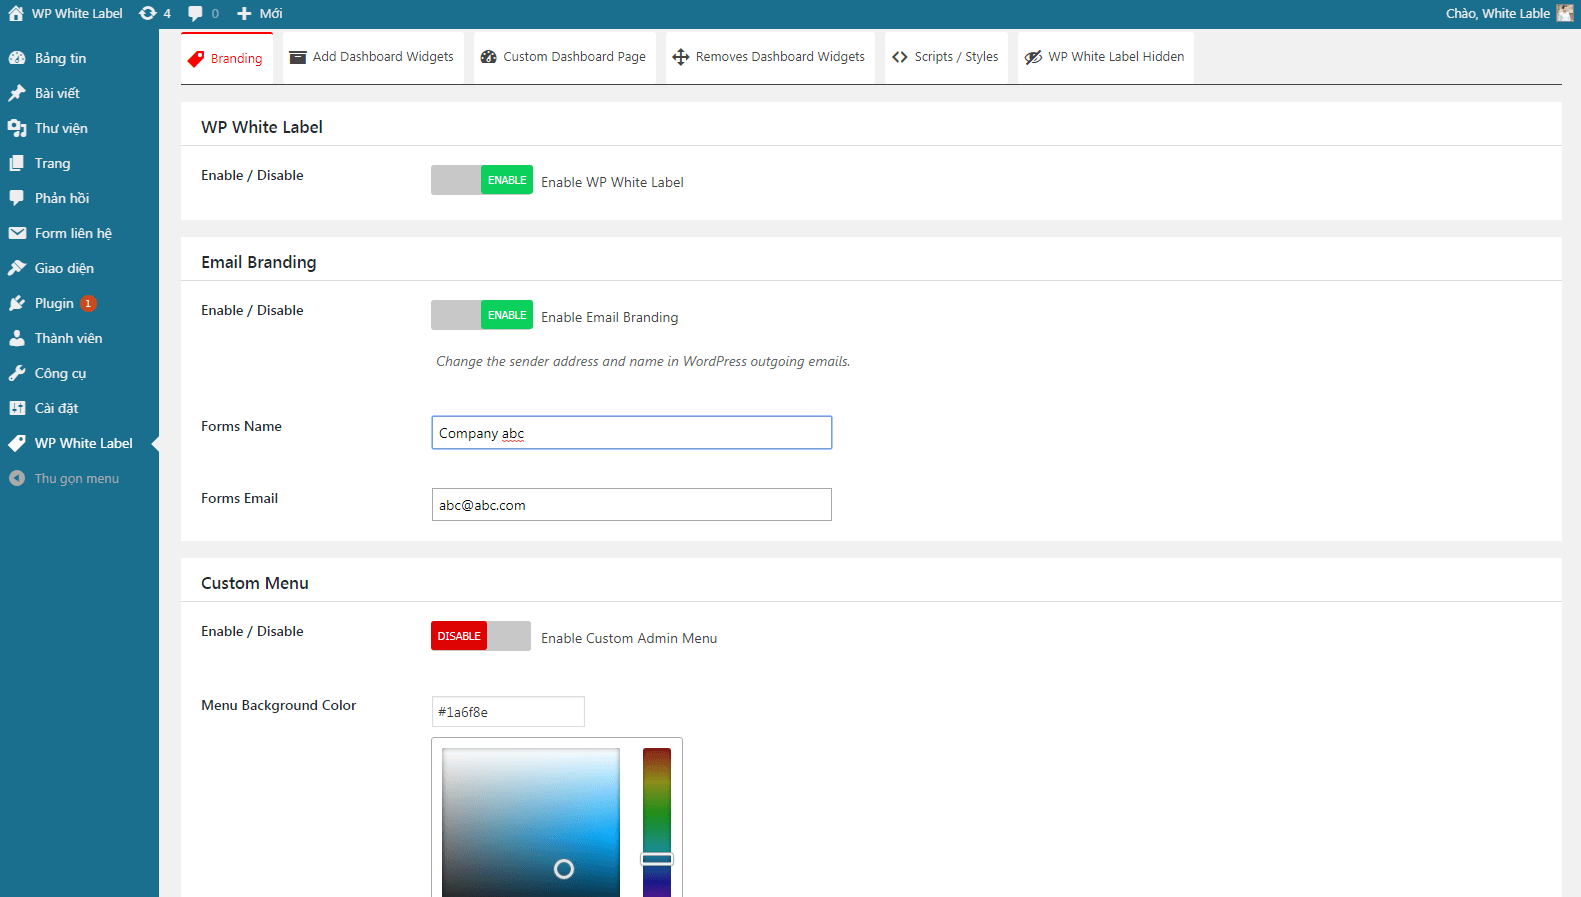Toggle the Enable Email Branding switch
Screen dimensions: 1581x897
482,315
